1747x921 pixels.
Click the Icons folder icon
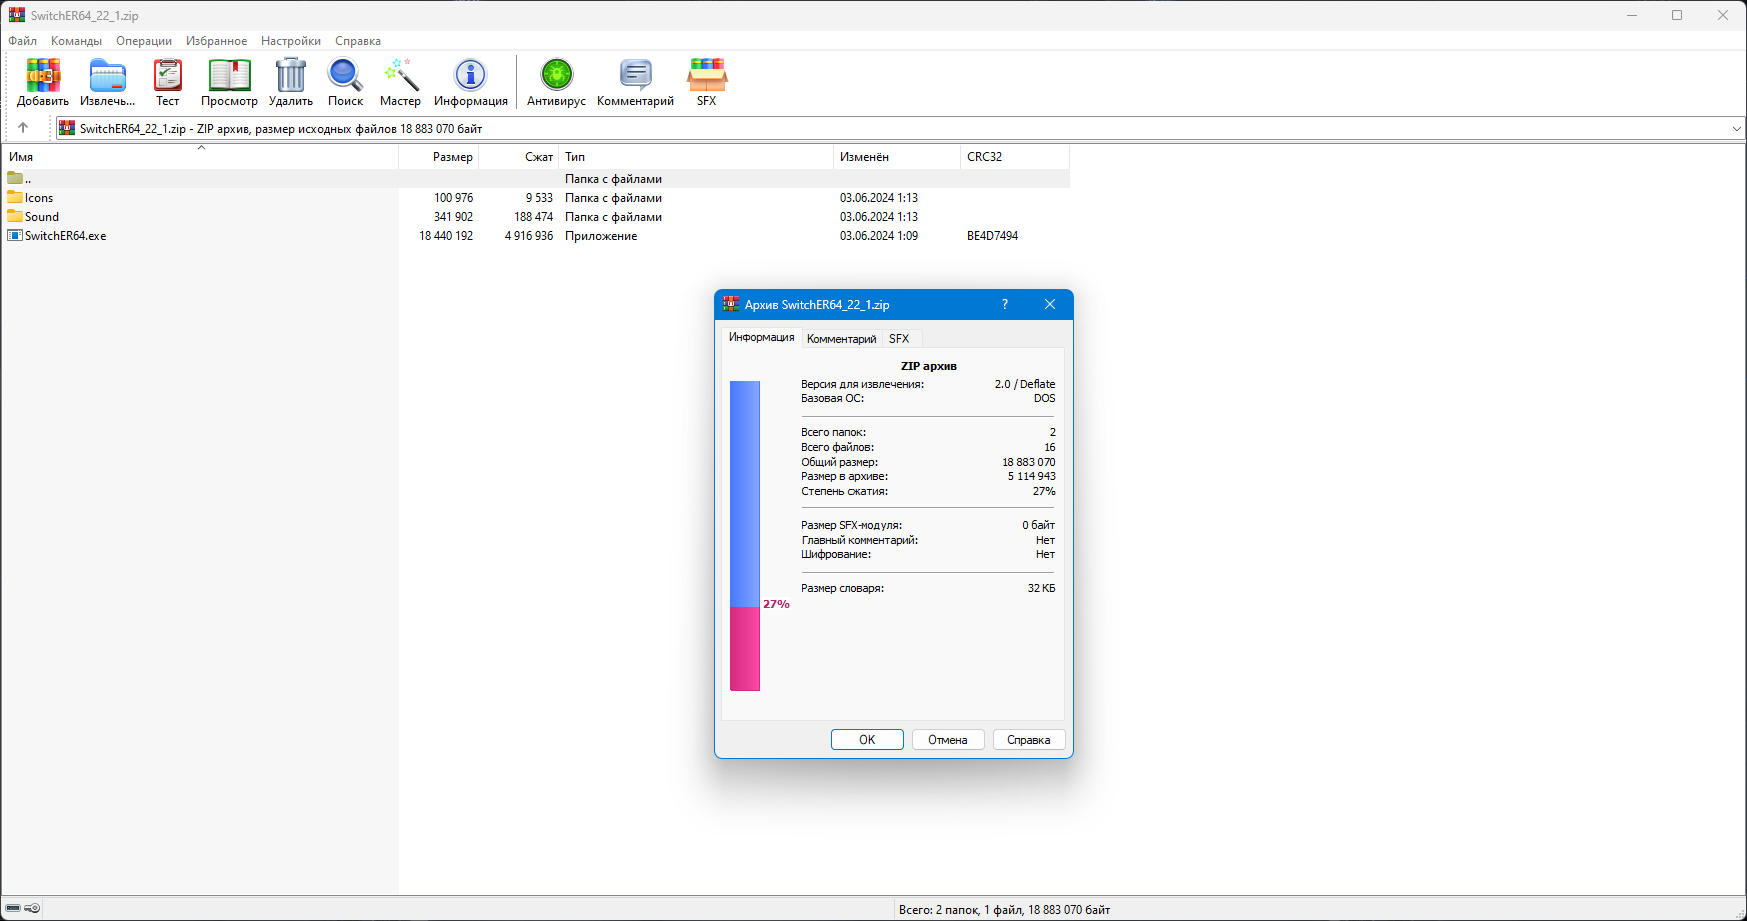coord(15,197)
